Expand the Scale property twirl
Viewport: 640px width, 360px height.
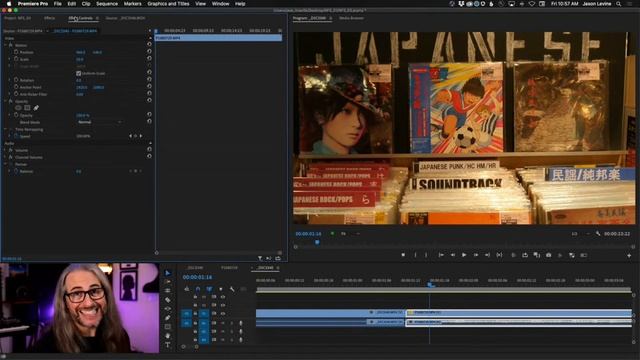pyautogui.click(x=10, y=59)
